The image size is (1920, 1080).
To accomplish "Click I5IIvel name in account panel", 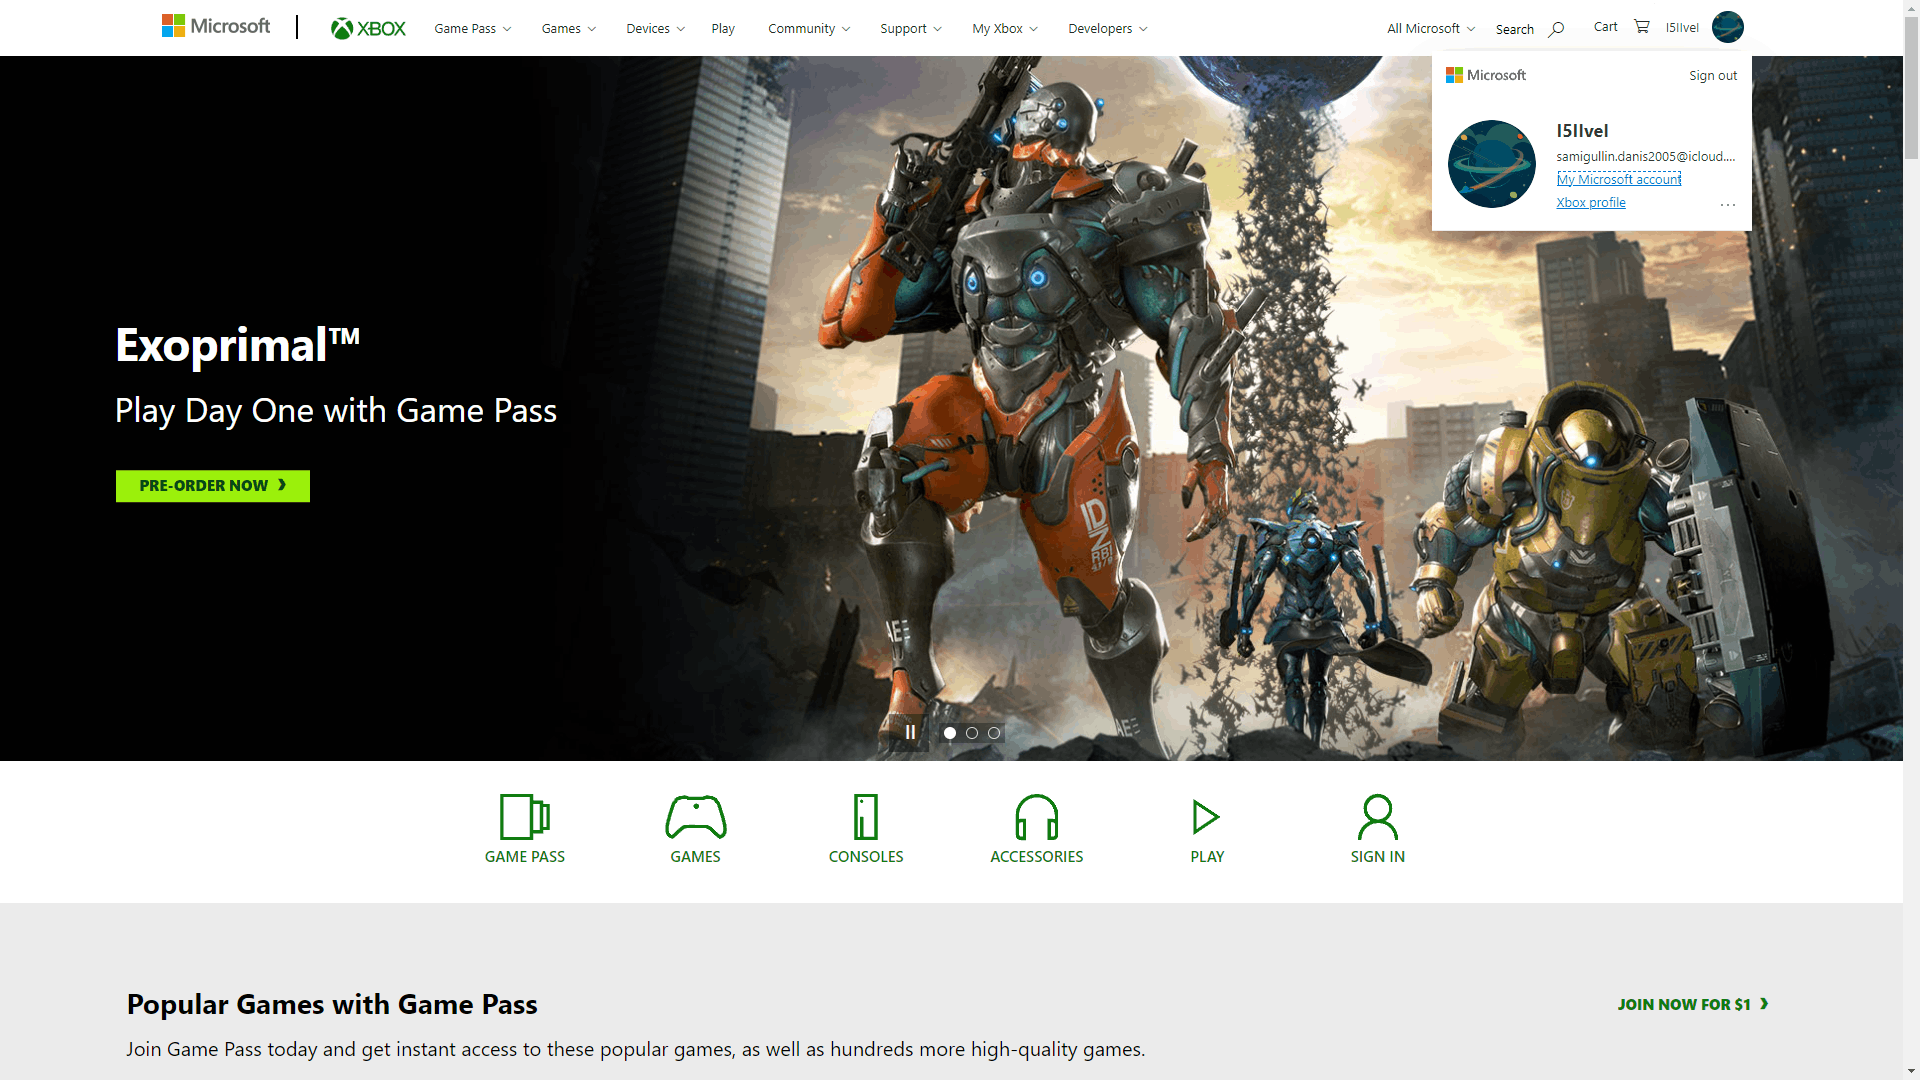I will click(x=1582, y=131).
